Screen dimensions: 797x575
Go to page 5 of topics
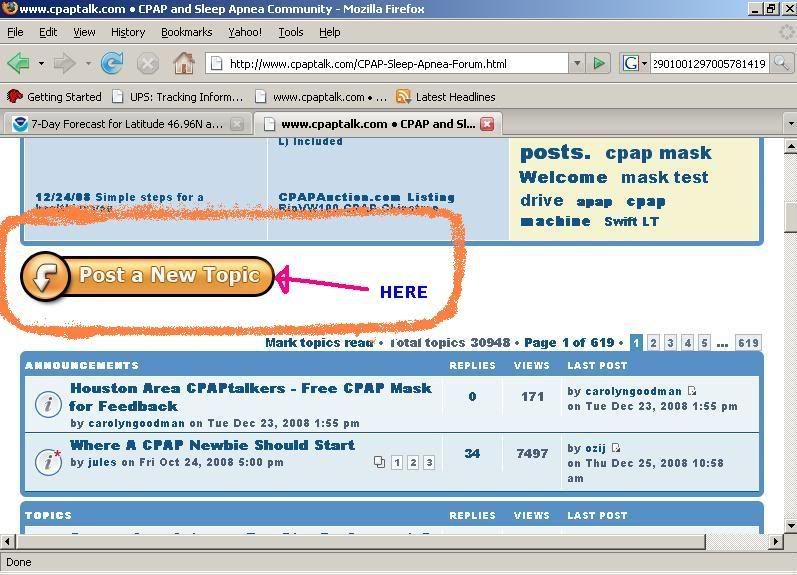point(704,343)
